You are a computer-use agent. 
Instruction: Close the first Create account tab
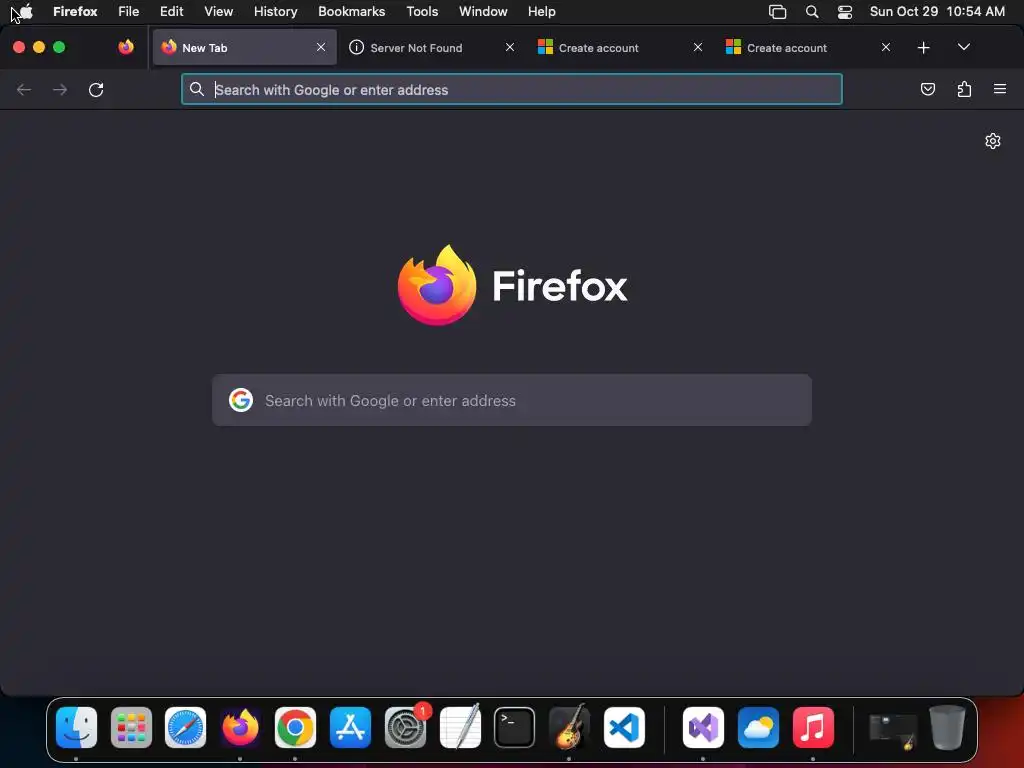(697, 47)
